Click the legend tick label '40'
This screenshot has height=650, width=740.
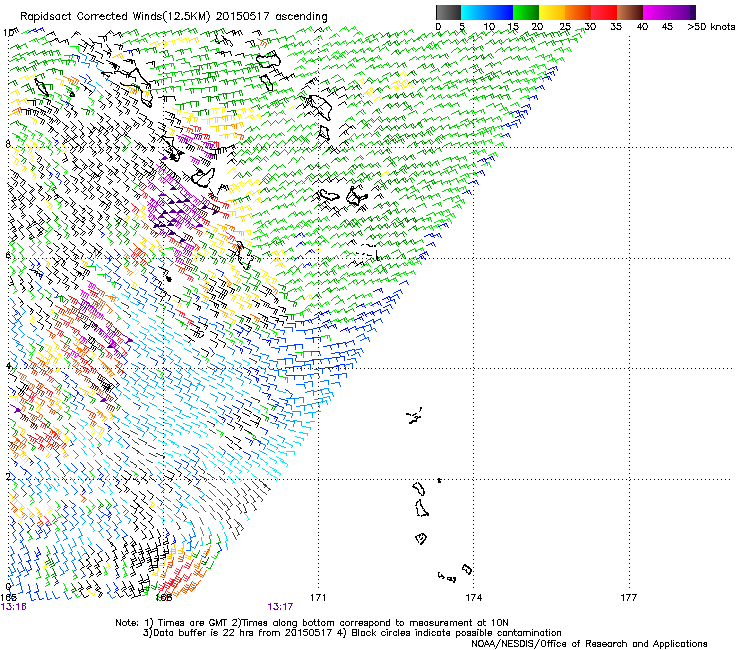click(x=642, y=27)
